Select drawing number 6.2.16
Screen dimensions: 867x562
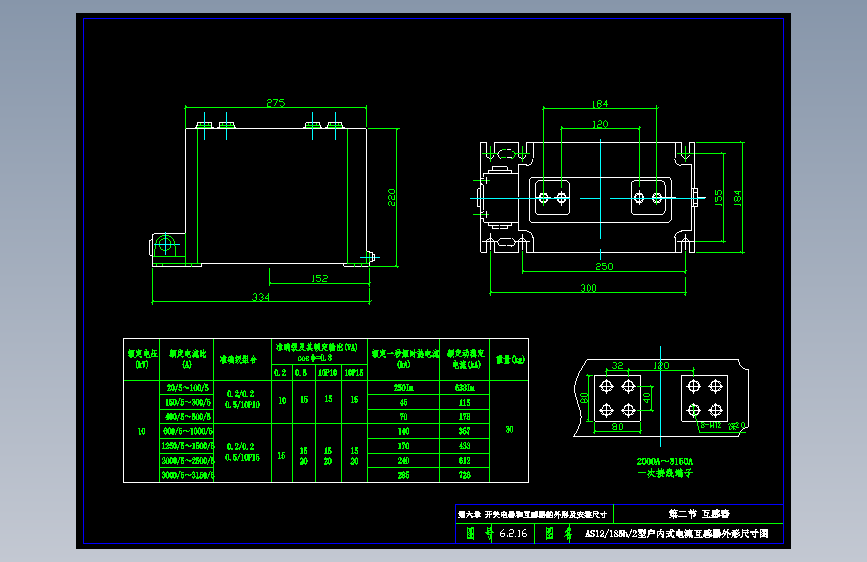513,533
